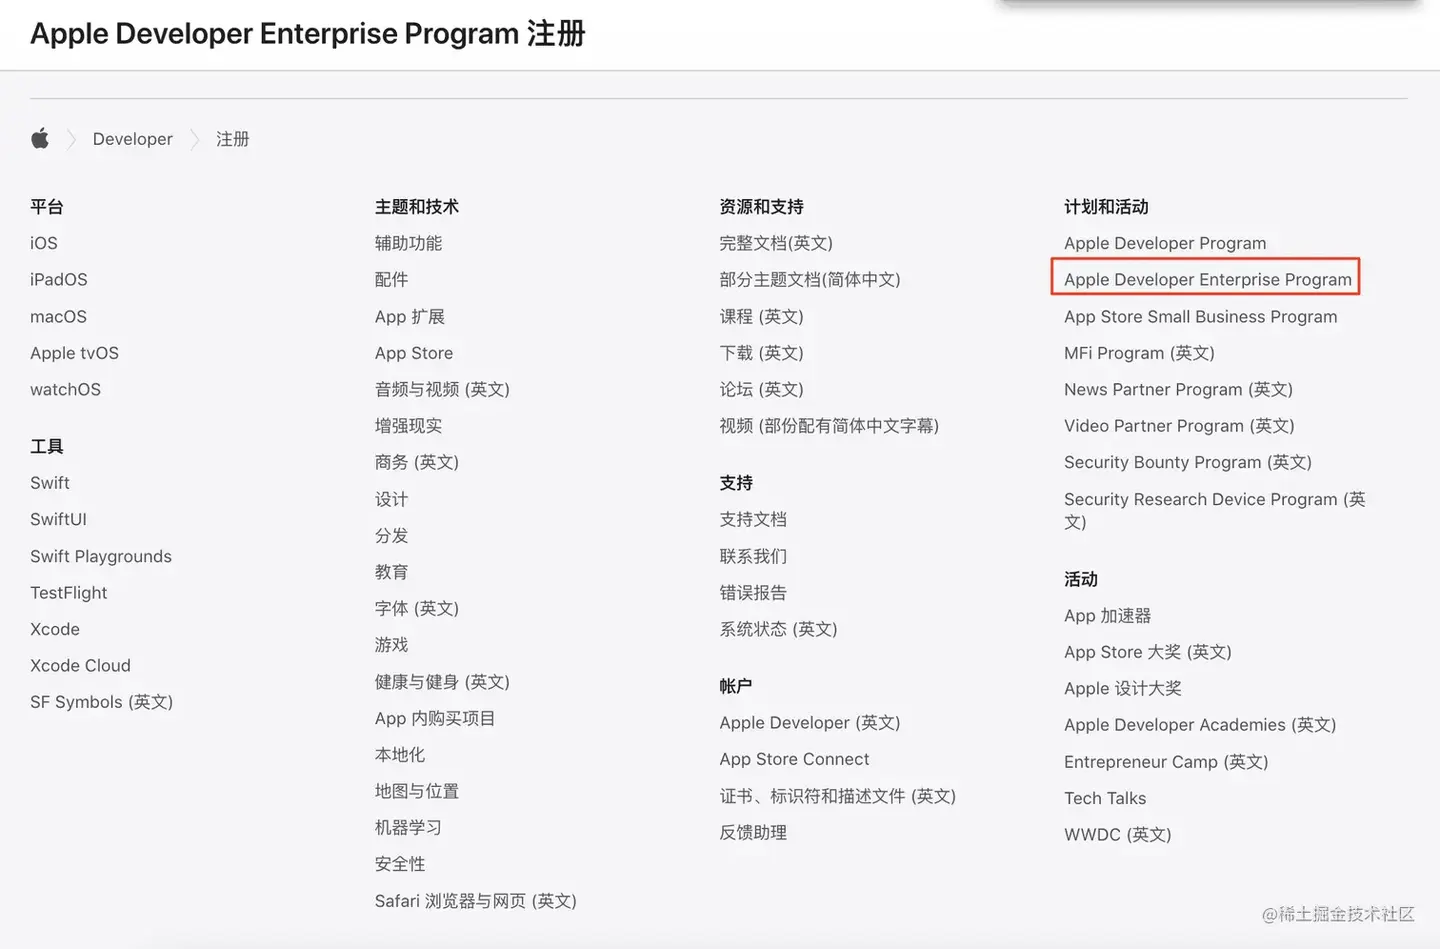Image resolution: width=1440 pixels, height=949 pixels.
Task: Open the highlighted Apple Developer Enterprise Program link
Action: pyautogui.click(x=1205, y=279)
